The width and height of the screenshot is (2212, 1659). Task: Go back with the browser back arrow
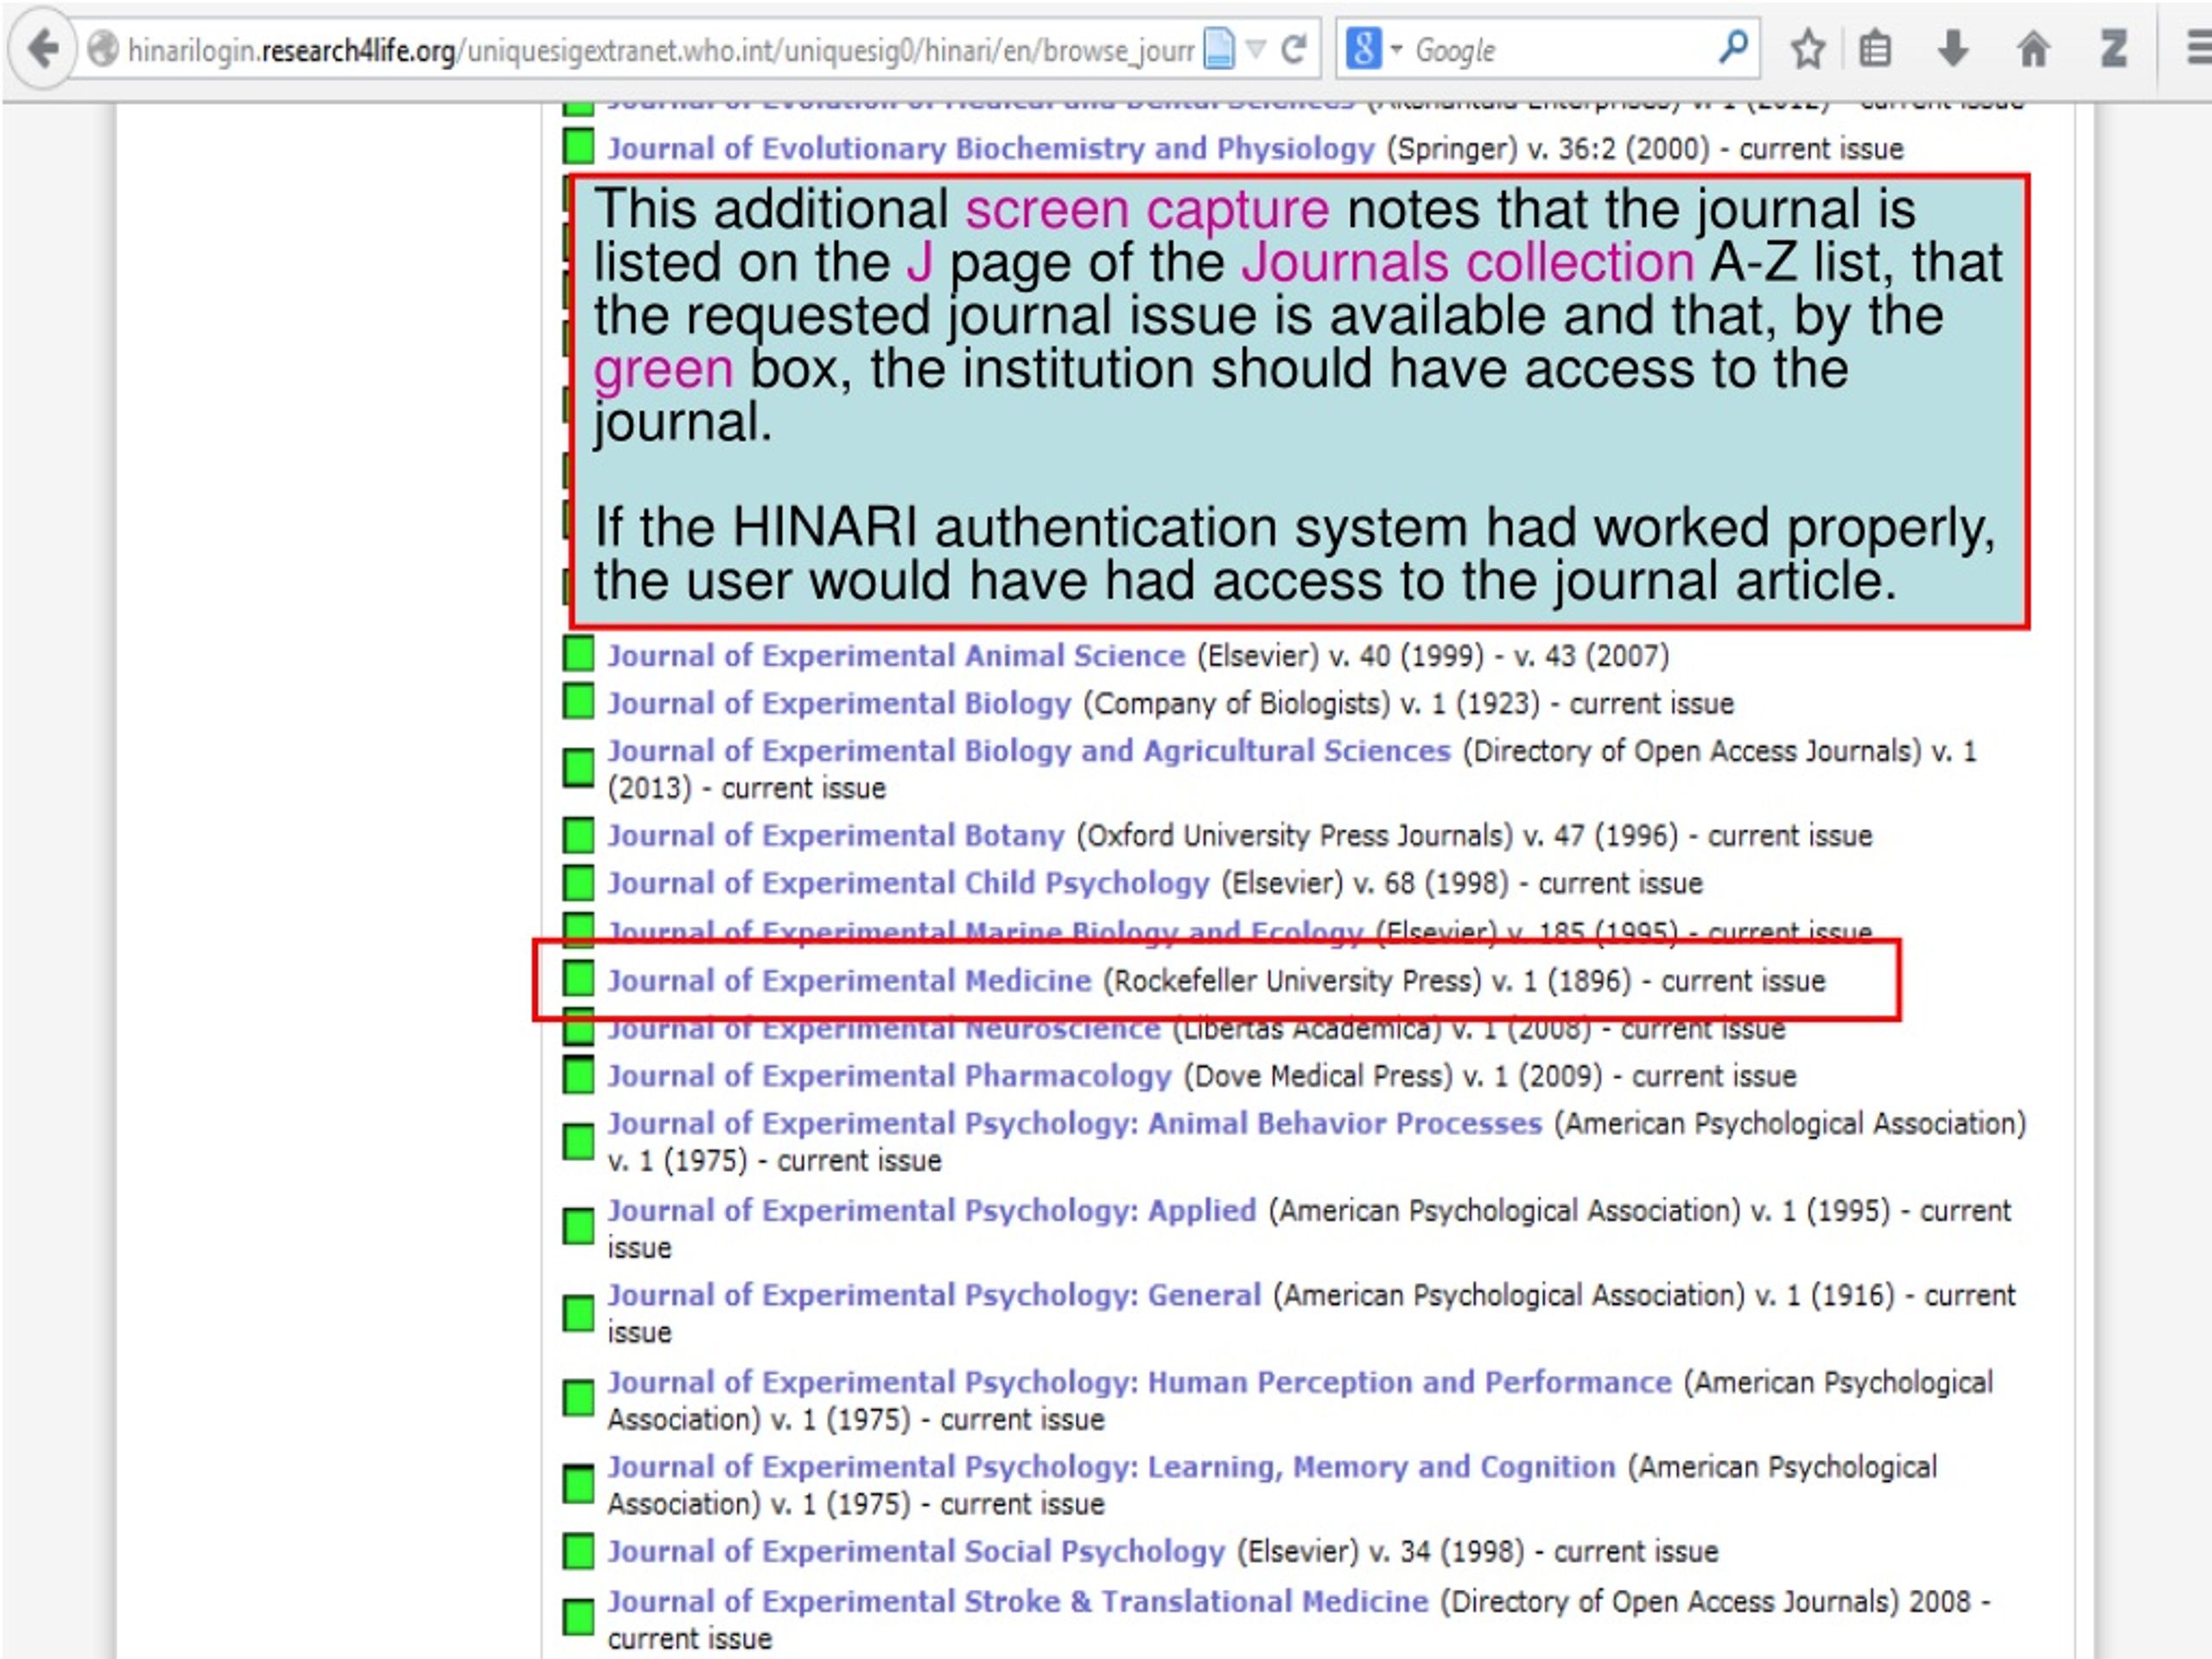[42, 48]
